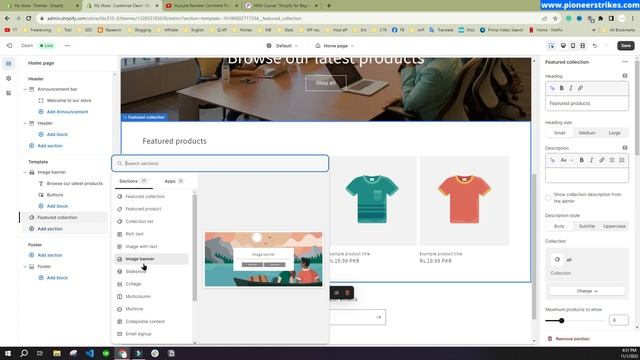Collapse the Footer section tree item

coord(25,267)
